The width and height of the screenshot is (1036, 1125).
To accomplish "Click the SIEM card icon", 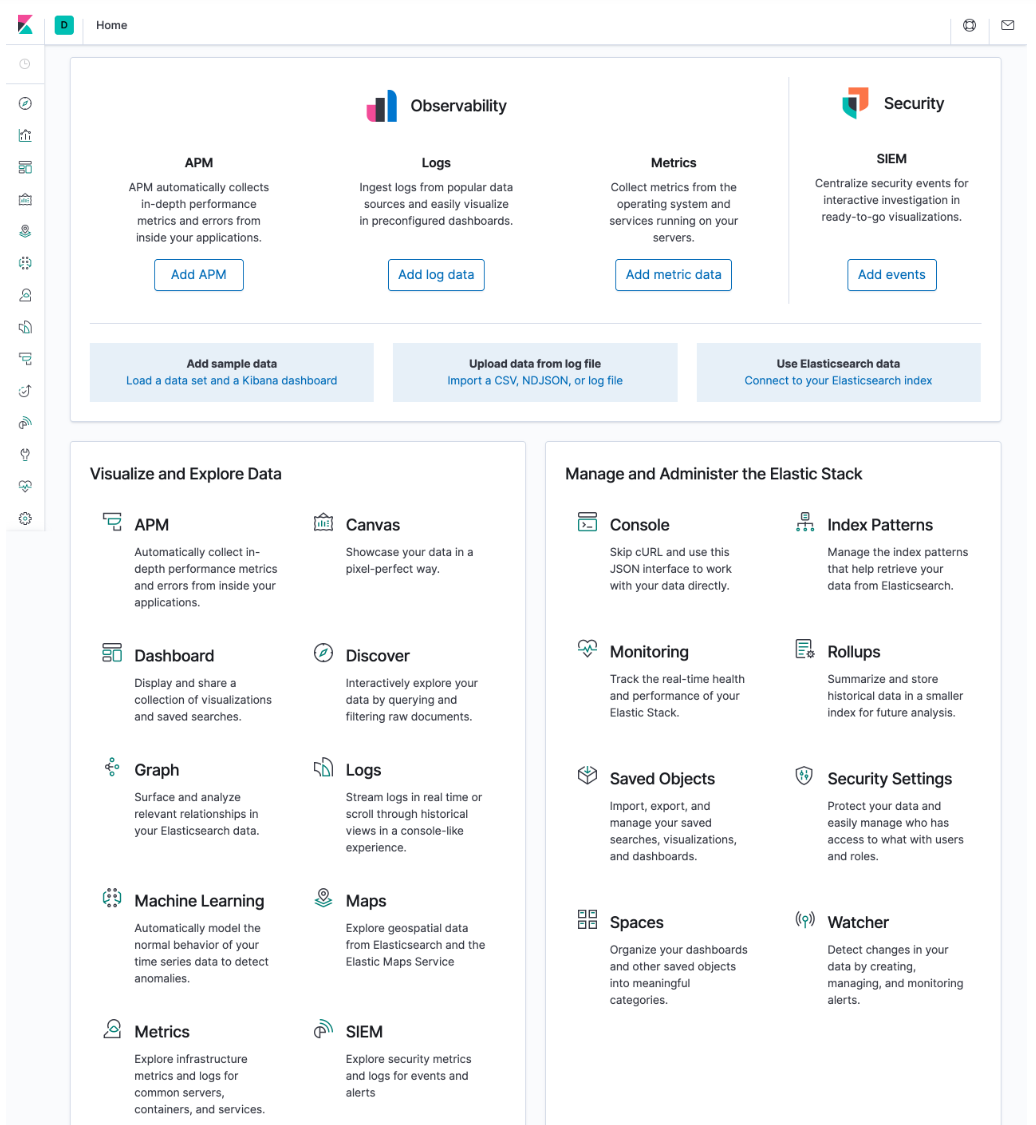I will 324,1029.
